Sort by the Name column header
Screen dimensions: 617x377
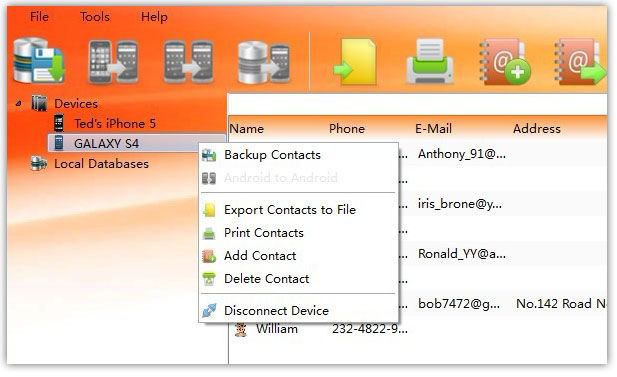(247, 129)
